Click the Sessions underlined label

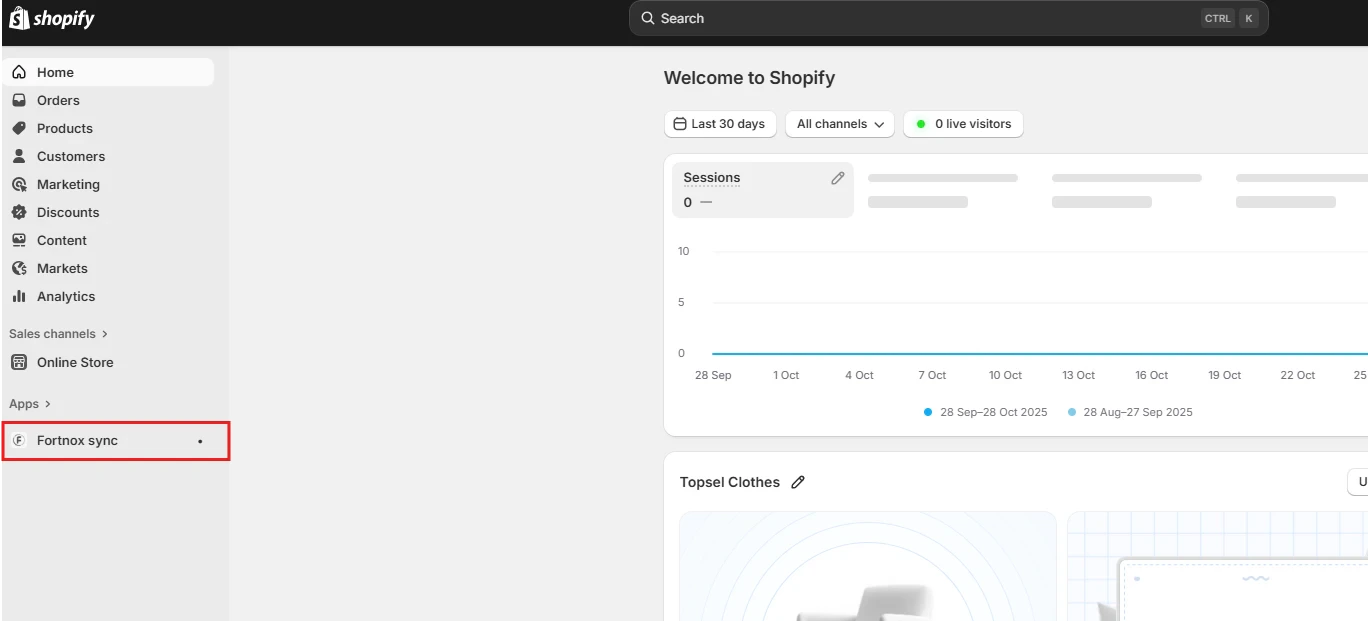pos(712,178)
